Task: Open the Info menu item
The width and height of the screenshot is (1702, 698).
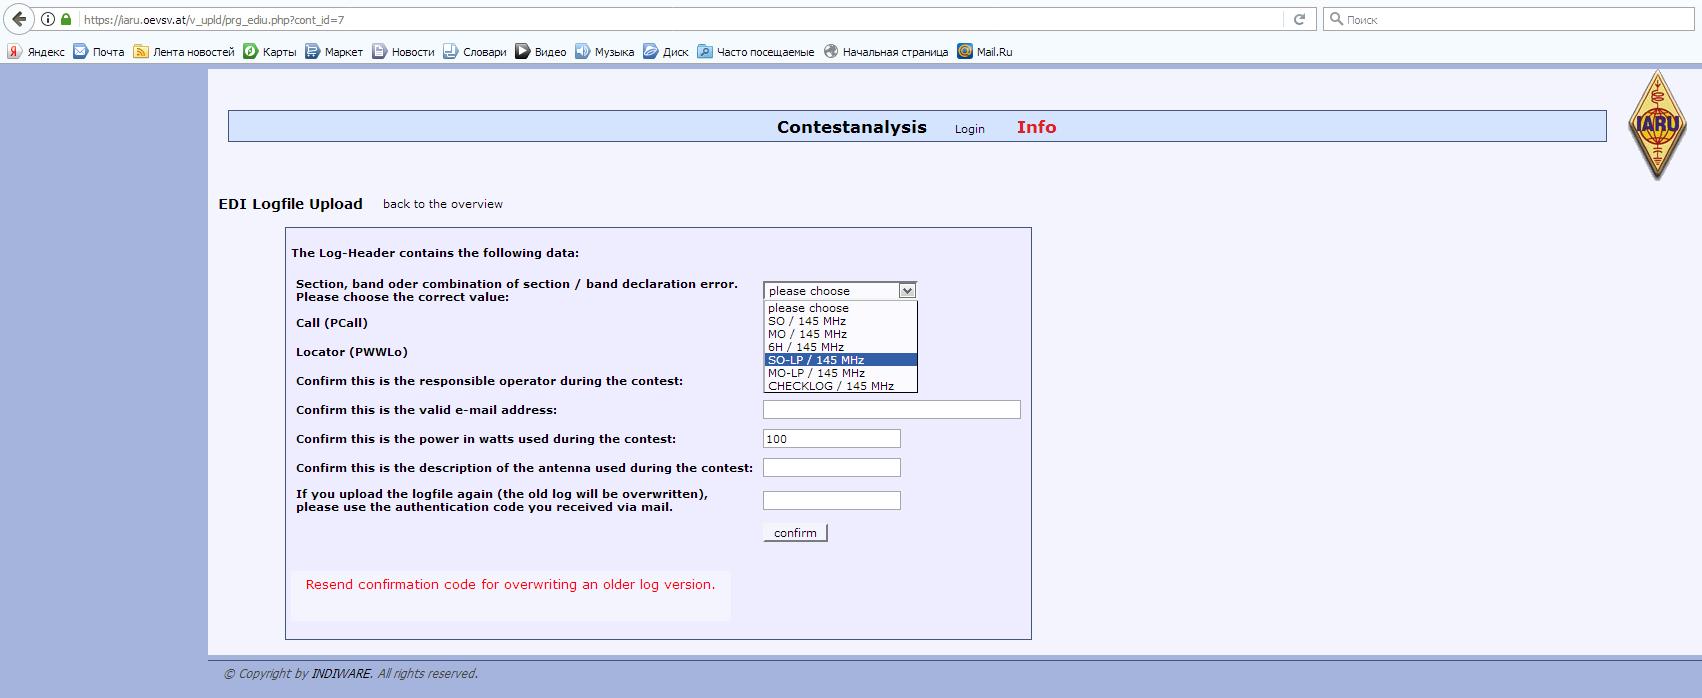Action: tap(1036, 127)
